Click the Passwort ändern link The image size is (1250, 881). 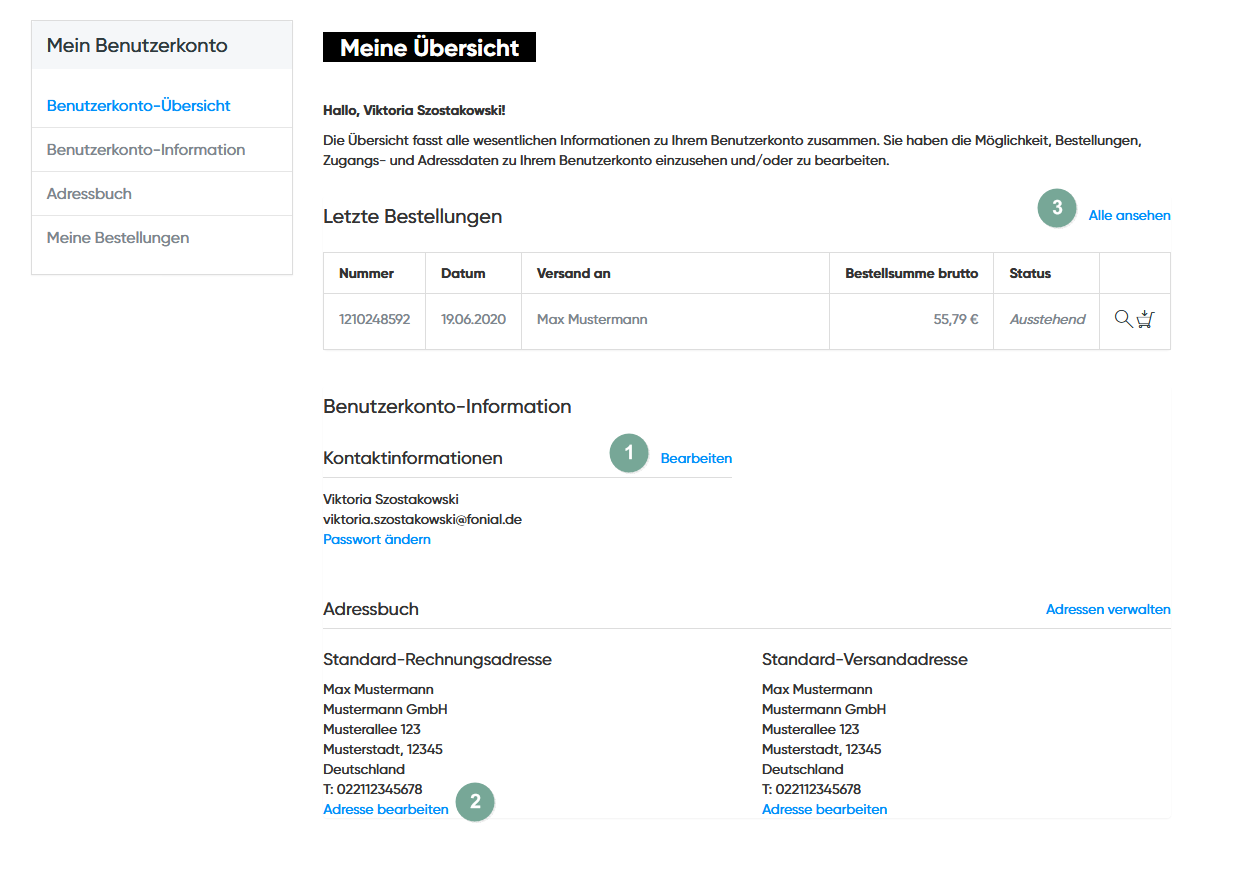click(x=377, y=540)
